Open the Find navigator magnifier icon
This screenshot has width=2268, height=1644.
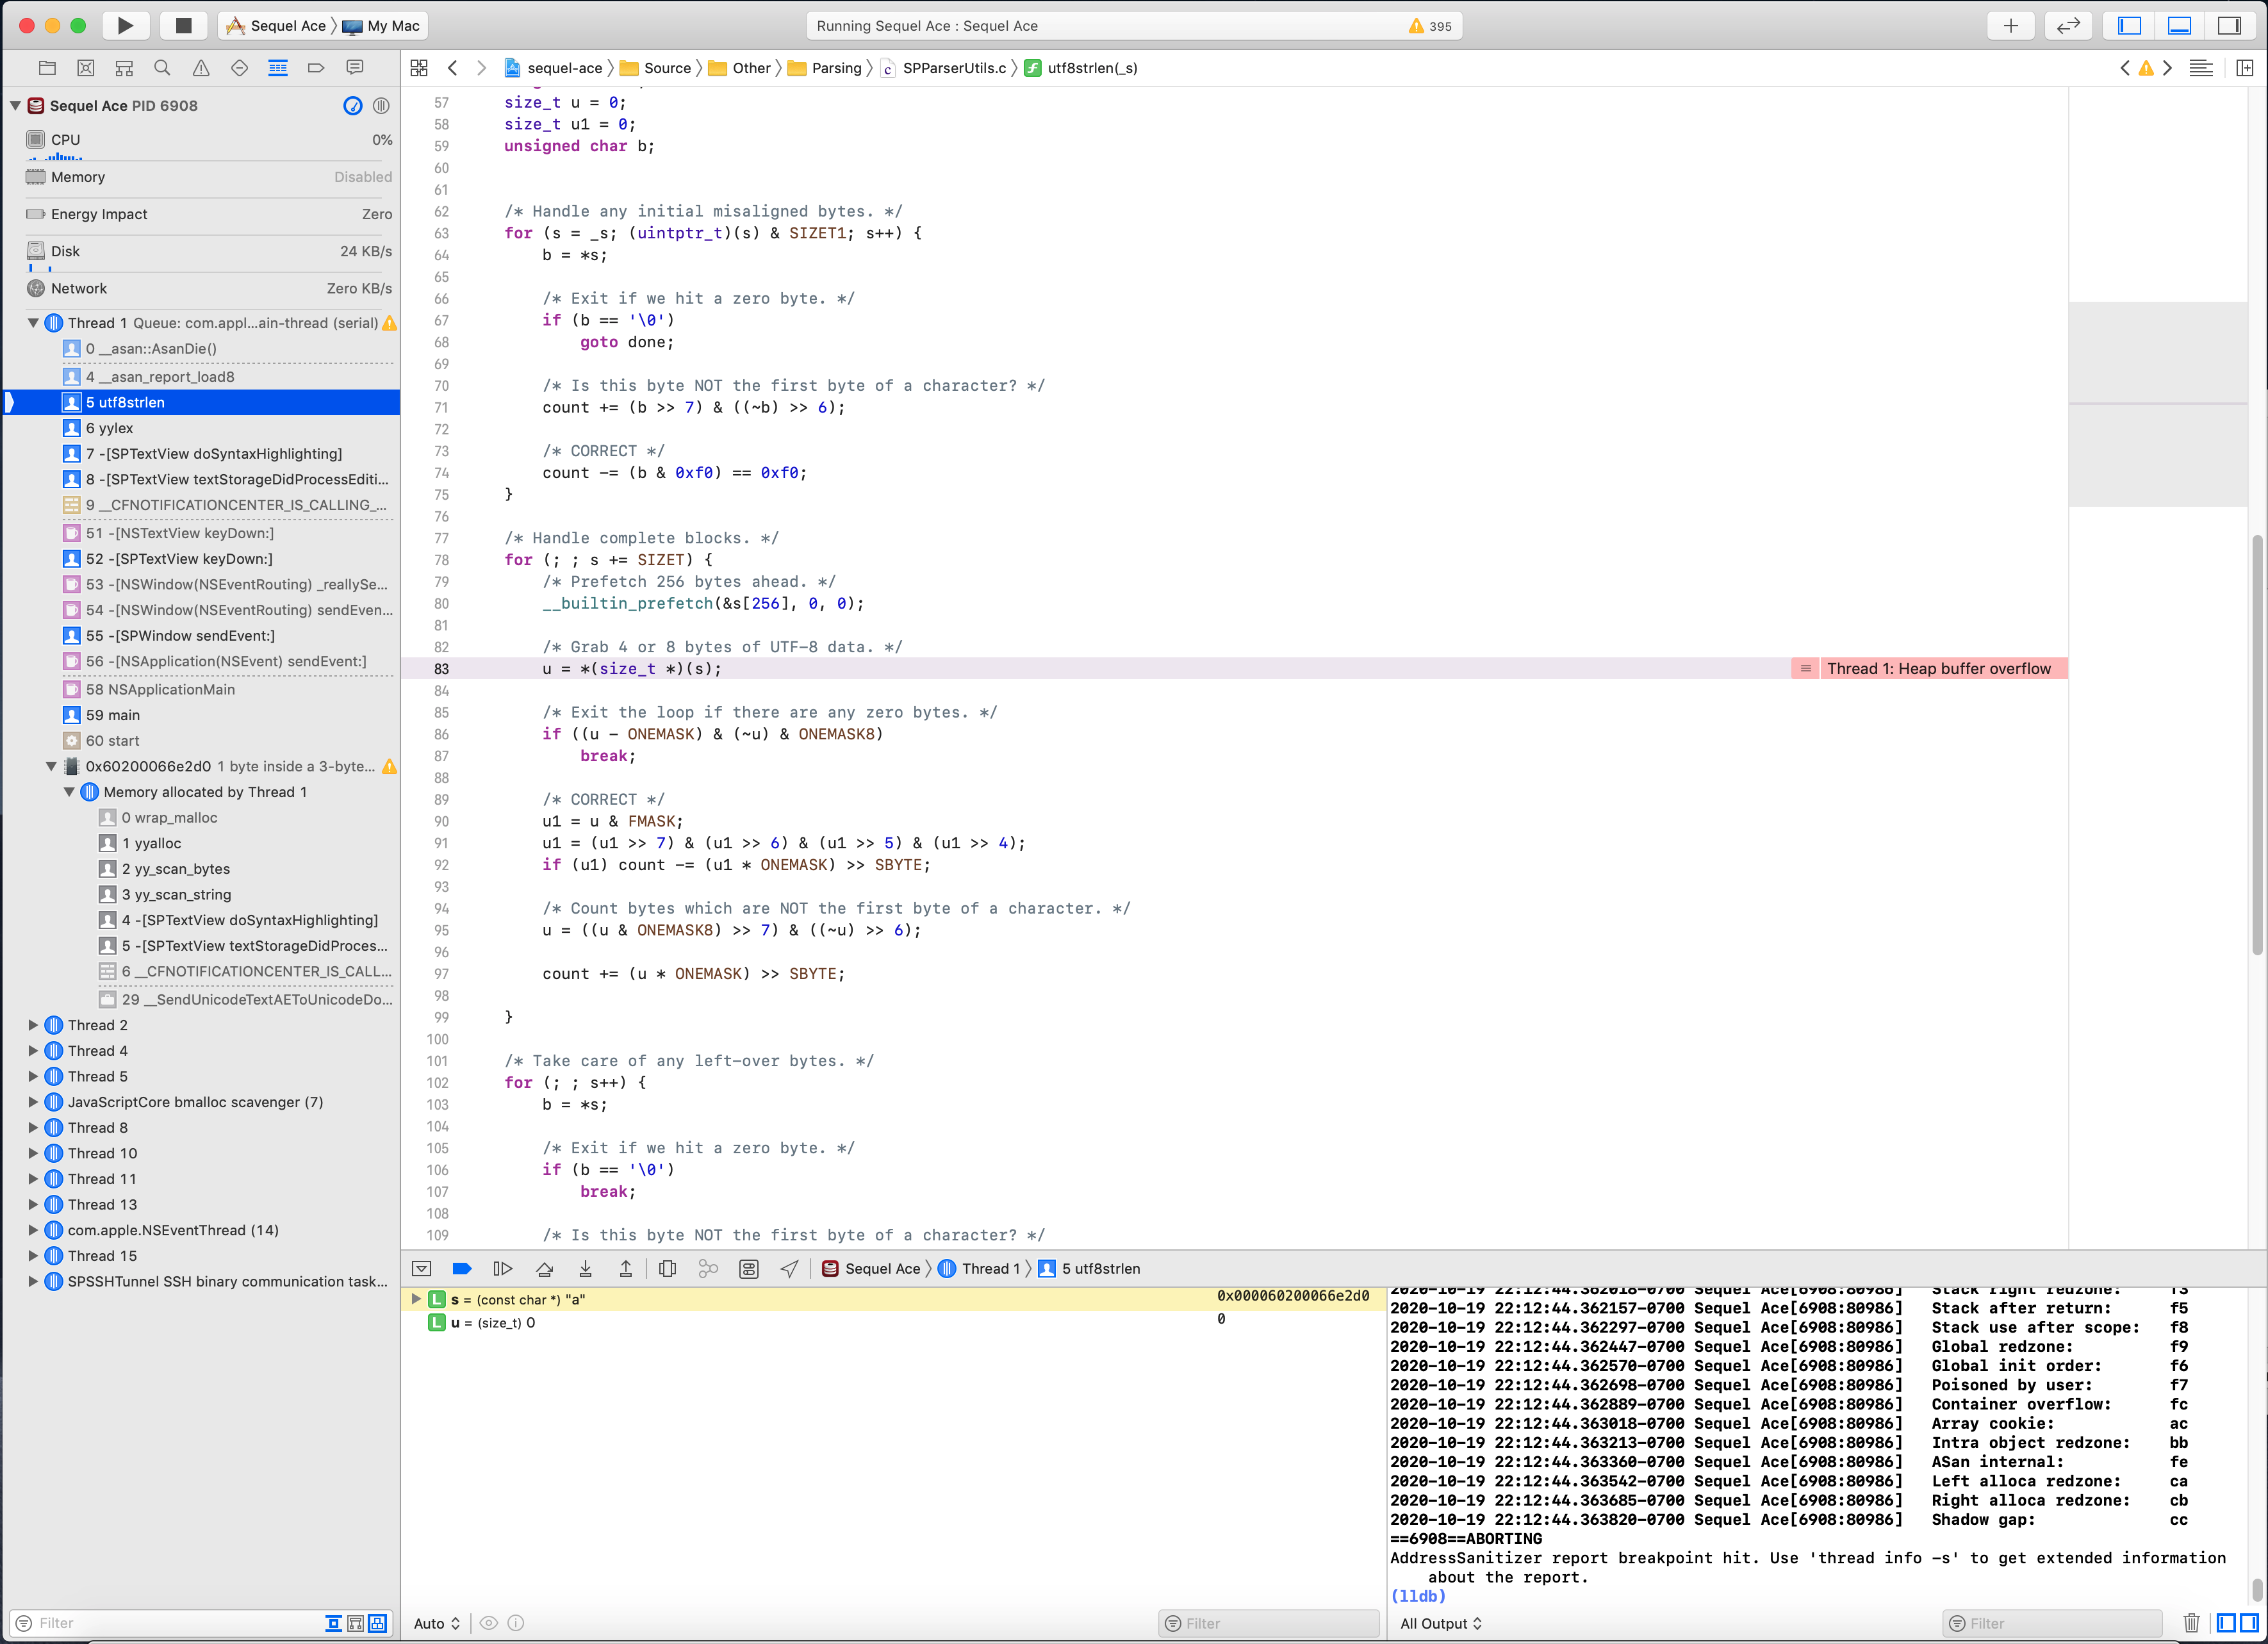tap(162, 68)
